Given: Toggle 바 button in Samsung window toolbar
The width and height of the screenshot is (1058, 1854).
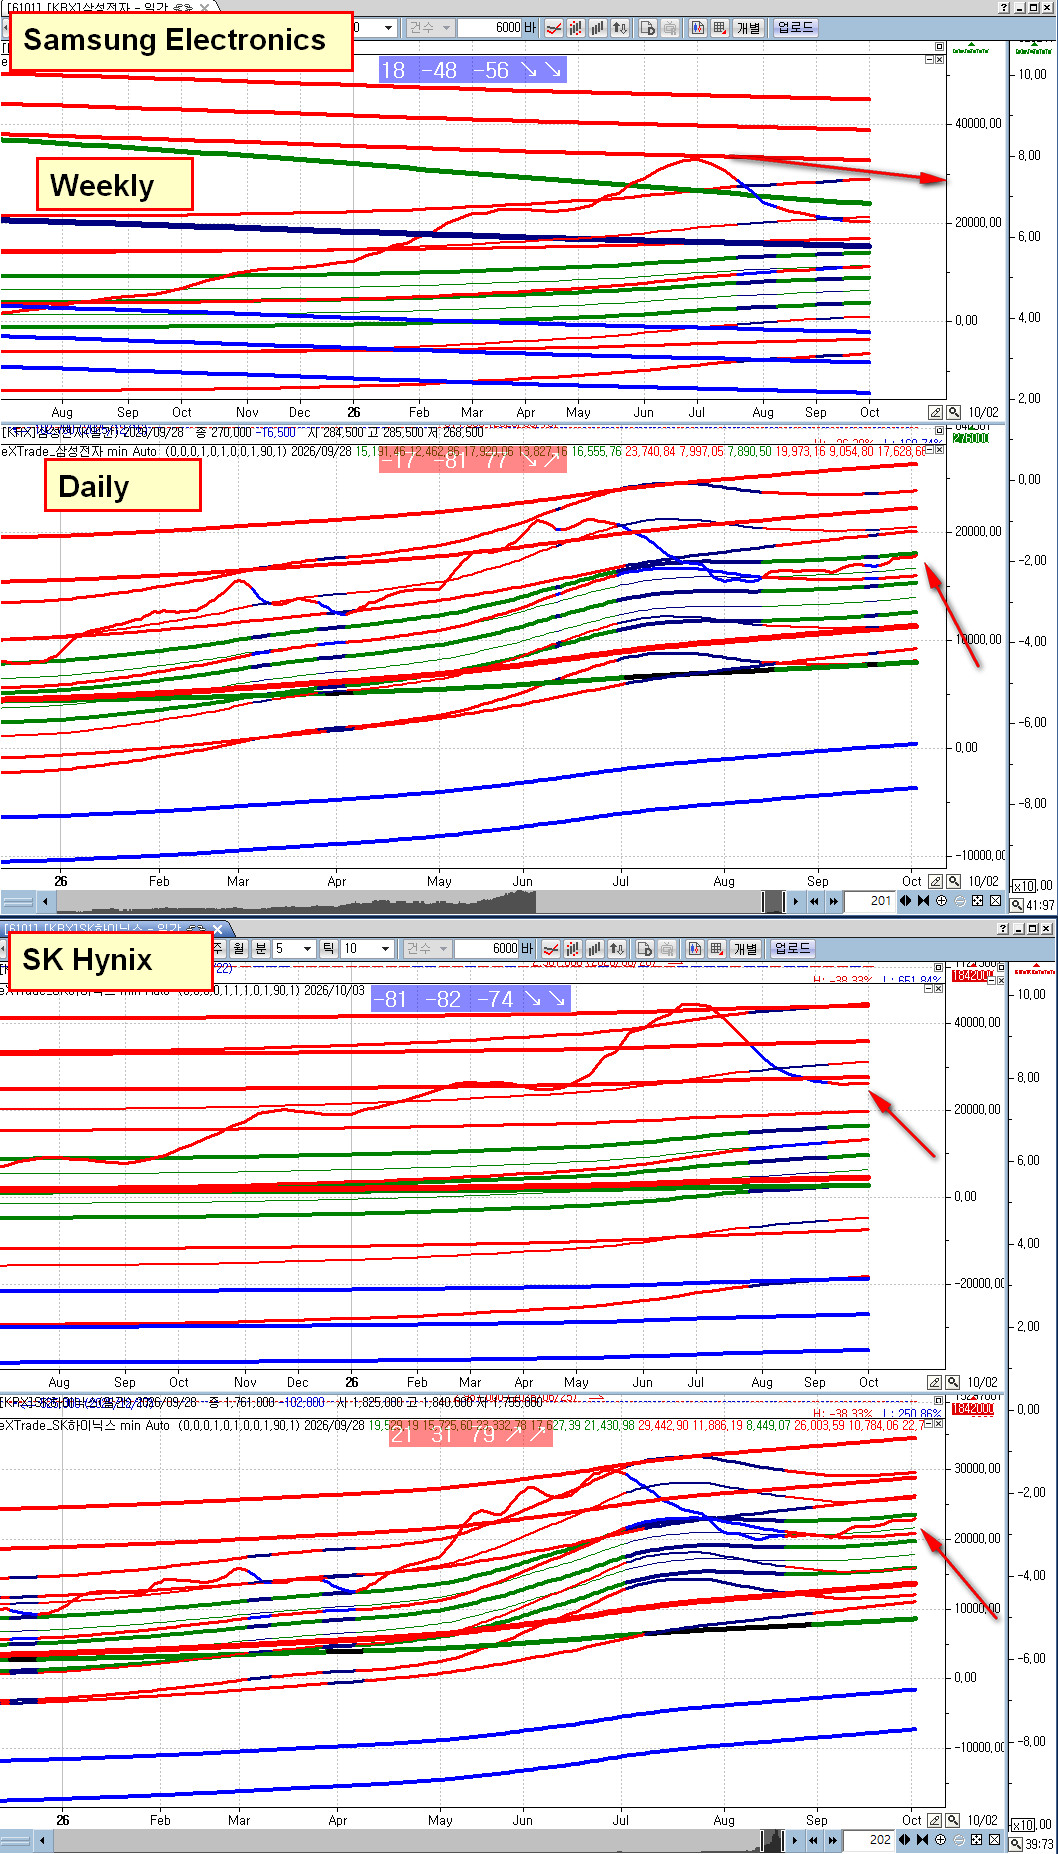Looking at the screenshot, I should tap(531, 28).
